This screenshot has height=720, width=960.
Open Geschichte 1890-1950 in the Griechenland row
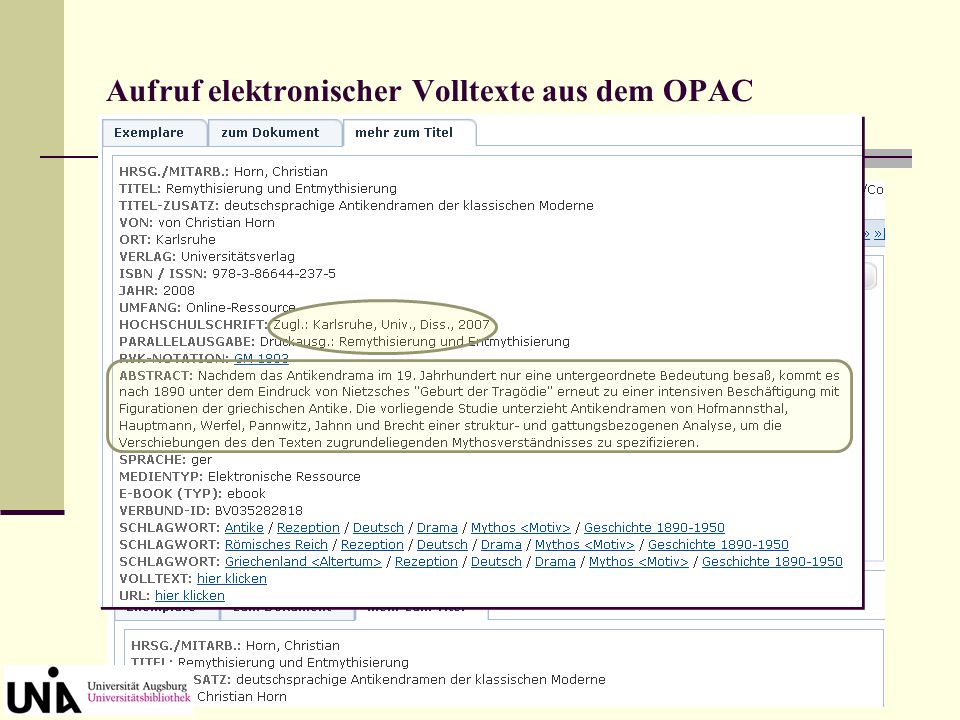pos(772,562)
